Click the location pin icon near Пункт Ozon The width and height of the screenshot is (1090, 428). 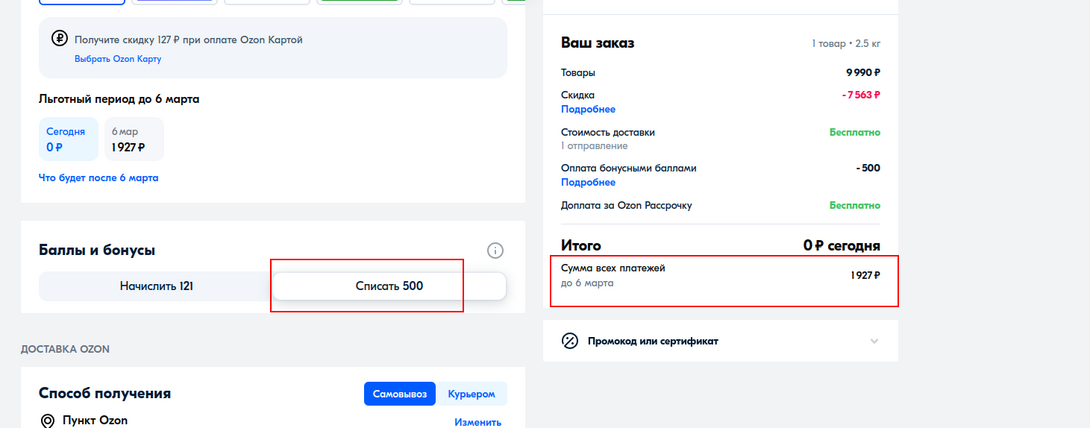(x=47, y=421)
